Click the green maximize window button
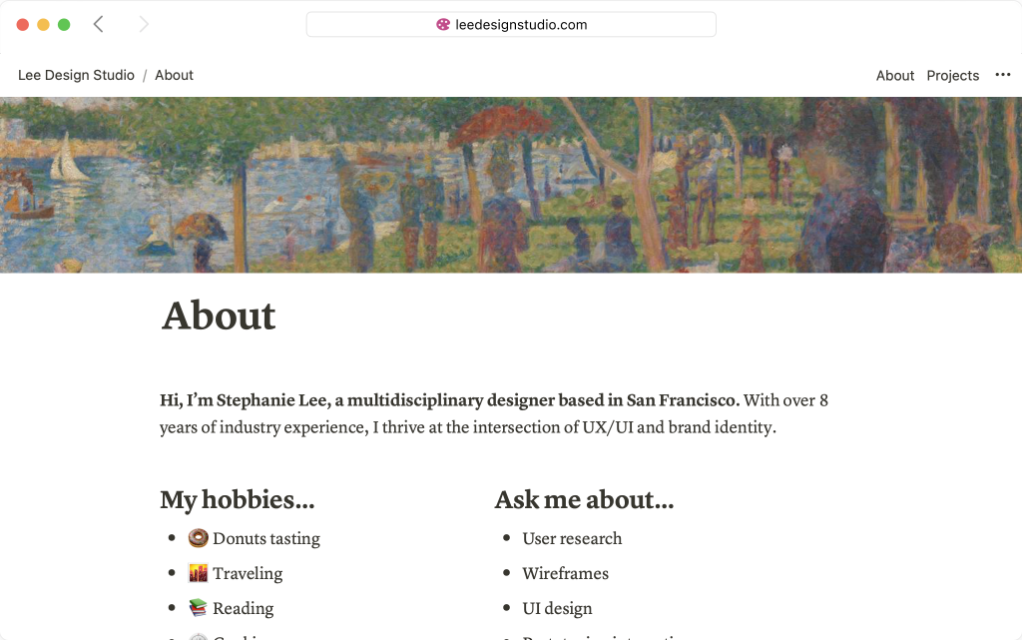This screenshot has height=640, width=1022. (x=64, y=24)
